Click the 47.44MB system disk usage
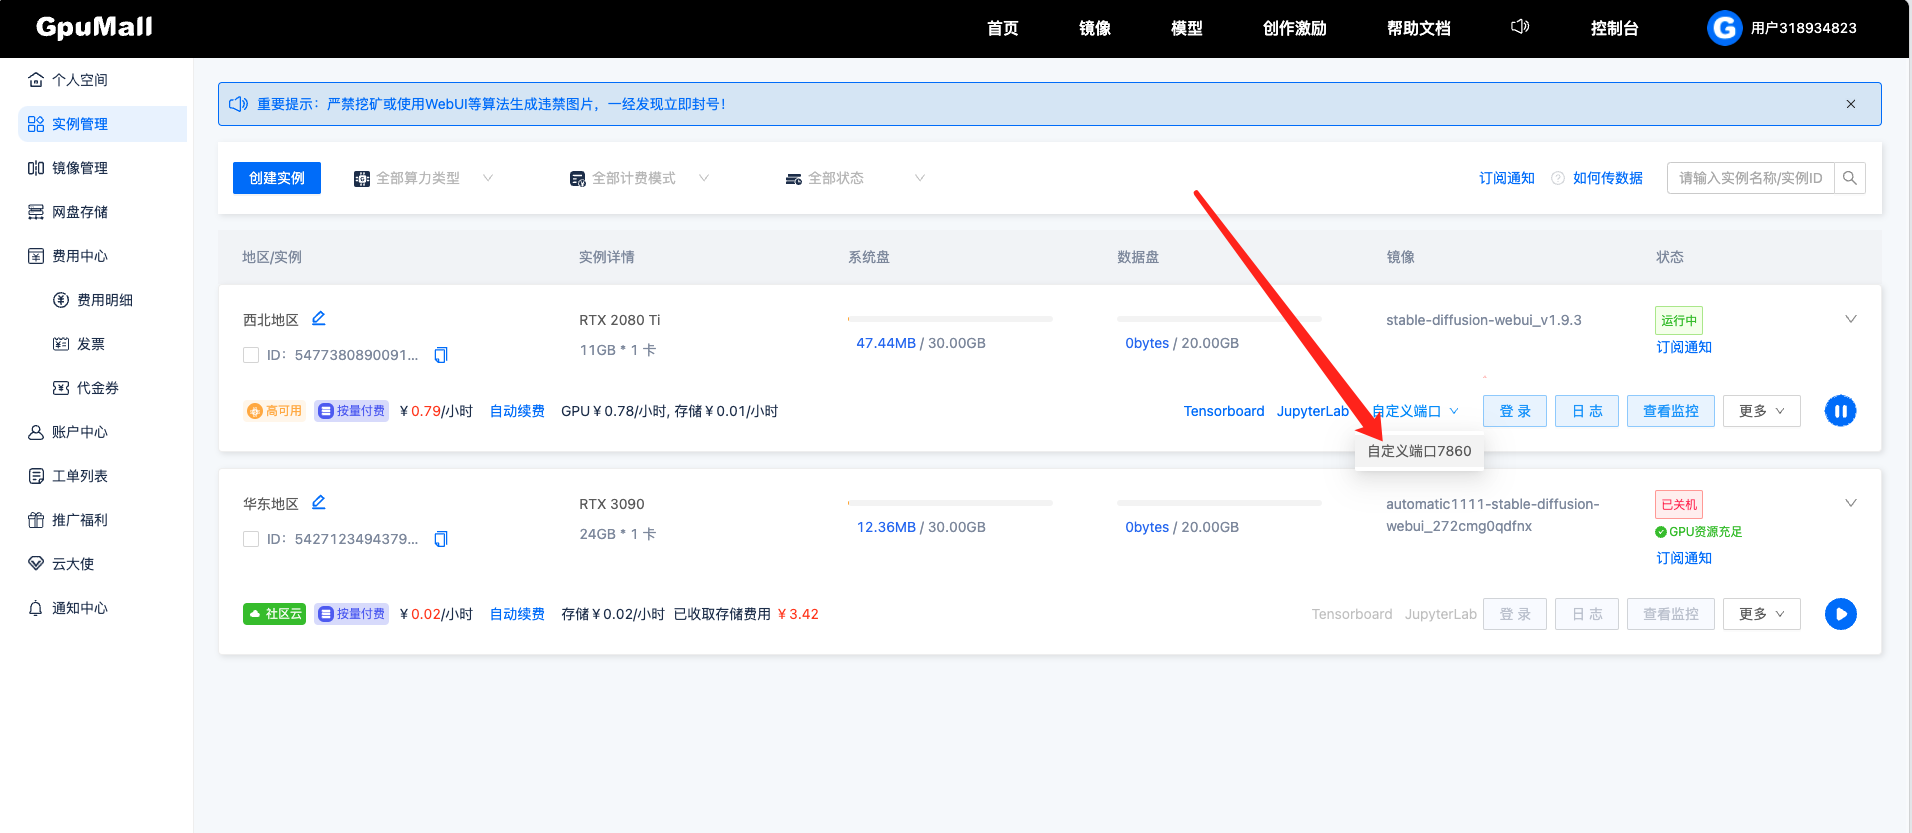Screen dimensions: 1912x833 point(886,343)
